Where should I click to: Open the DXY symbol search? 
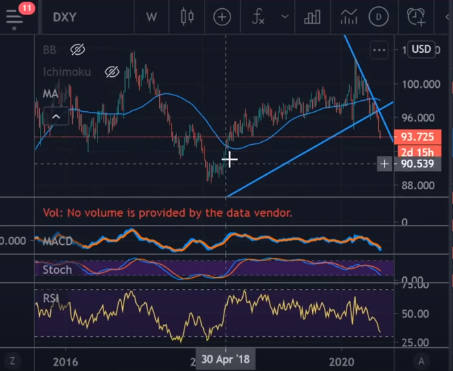click(64, 17)
